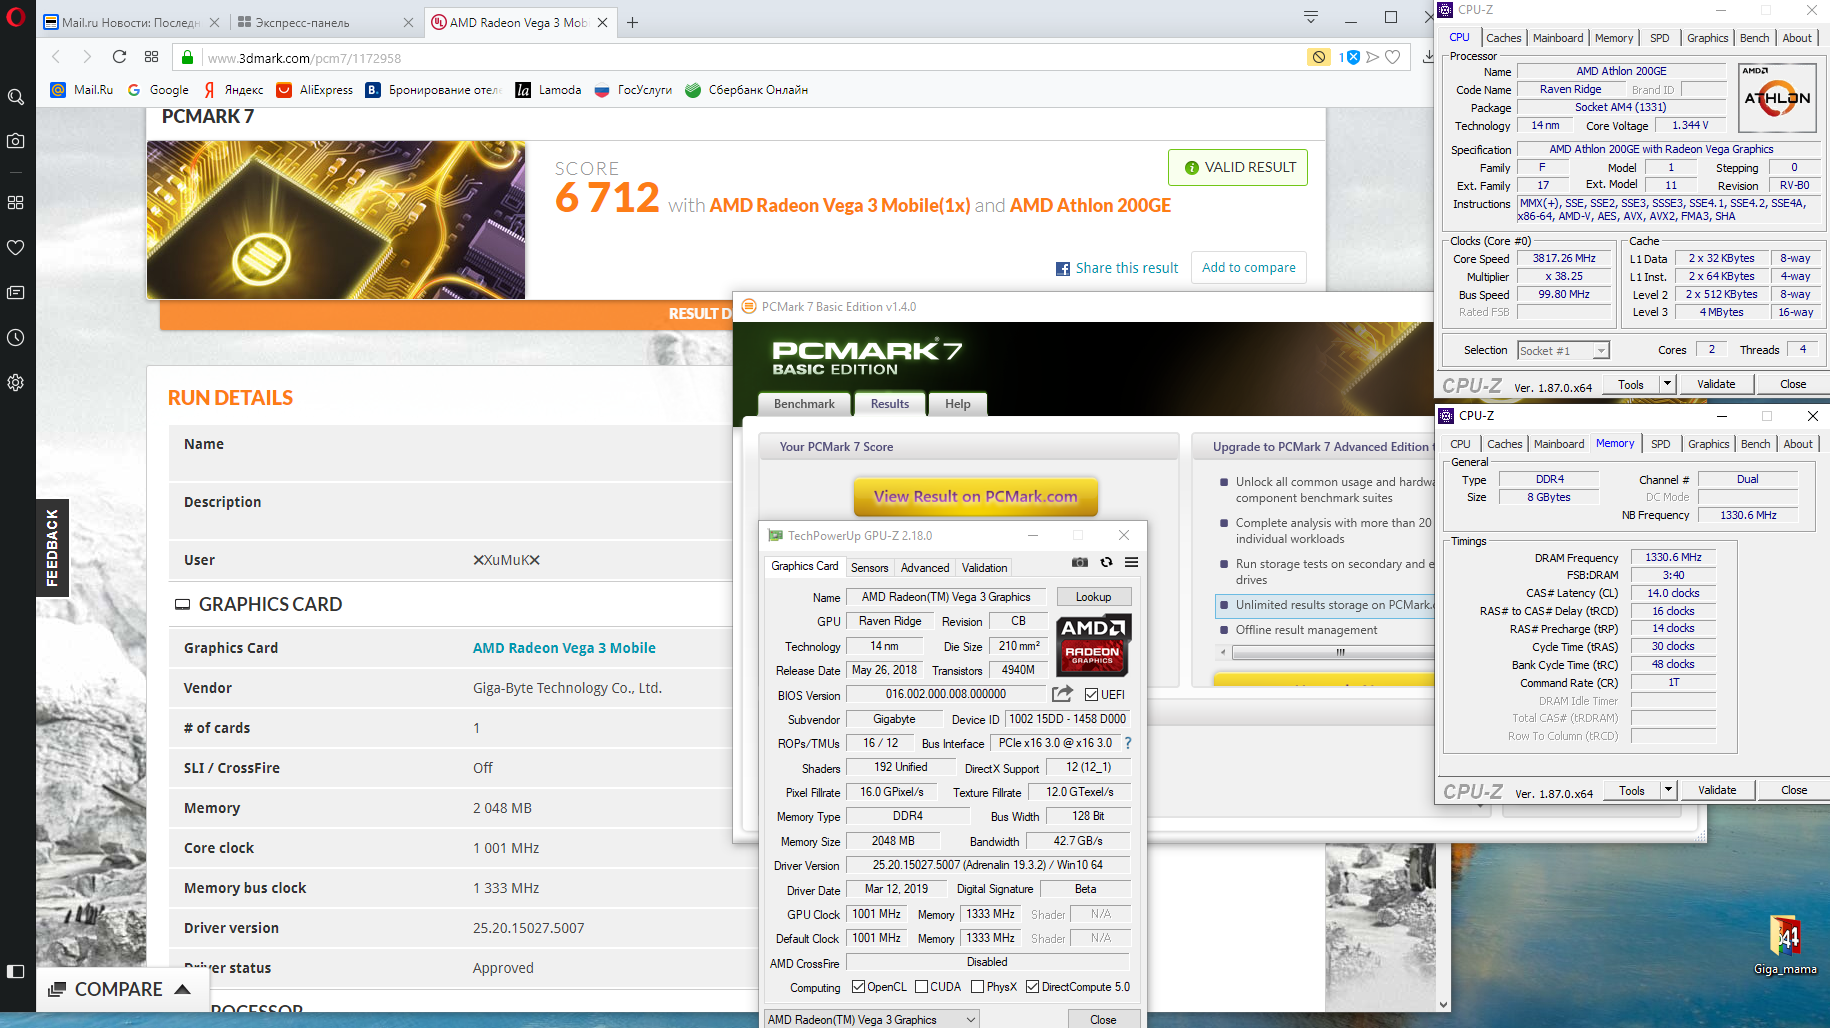Toggle the OpenCL computing checkbox

point(858,987)
